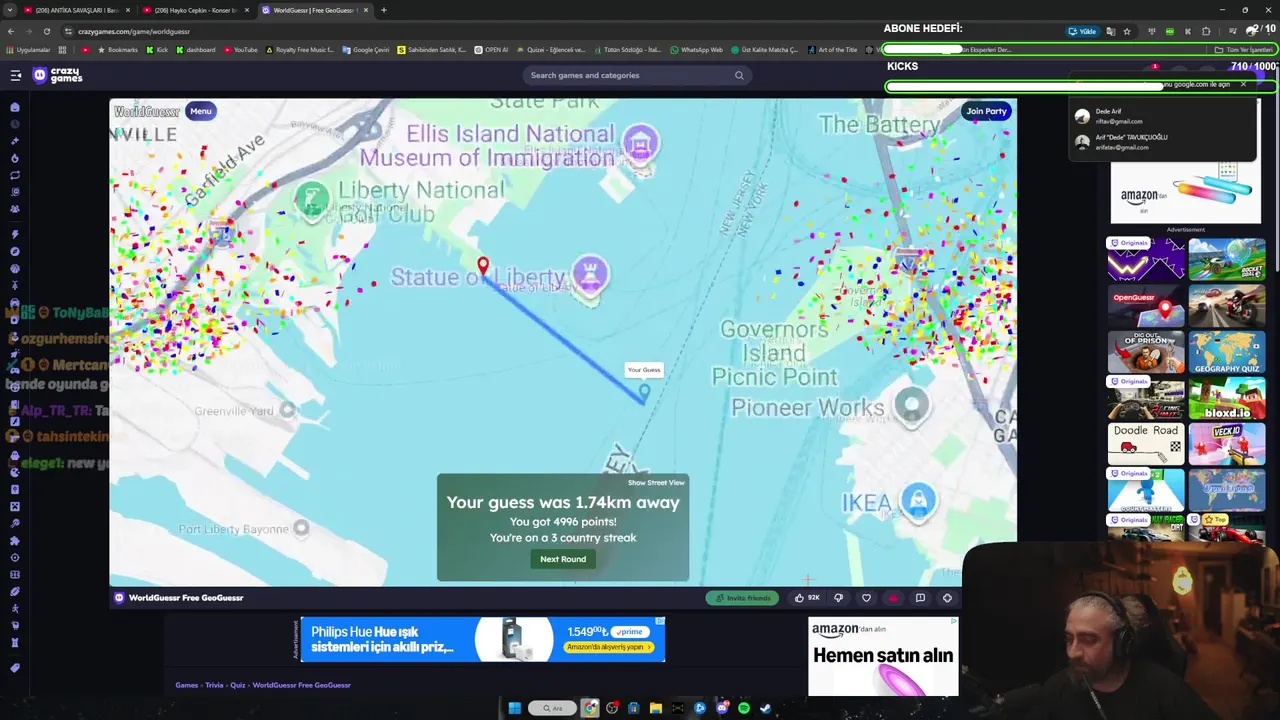Viewport: 1280px width, 720px height.
Task: Close the Google sign-in prompt
Action: tap(1243, 84)
